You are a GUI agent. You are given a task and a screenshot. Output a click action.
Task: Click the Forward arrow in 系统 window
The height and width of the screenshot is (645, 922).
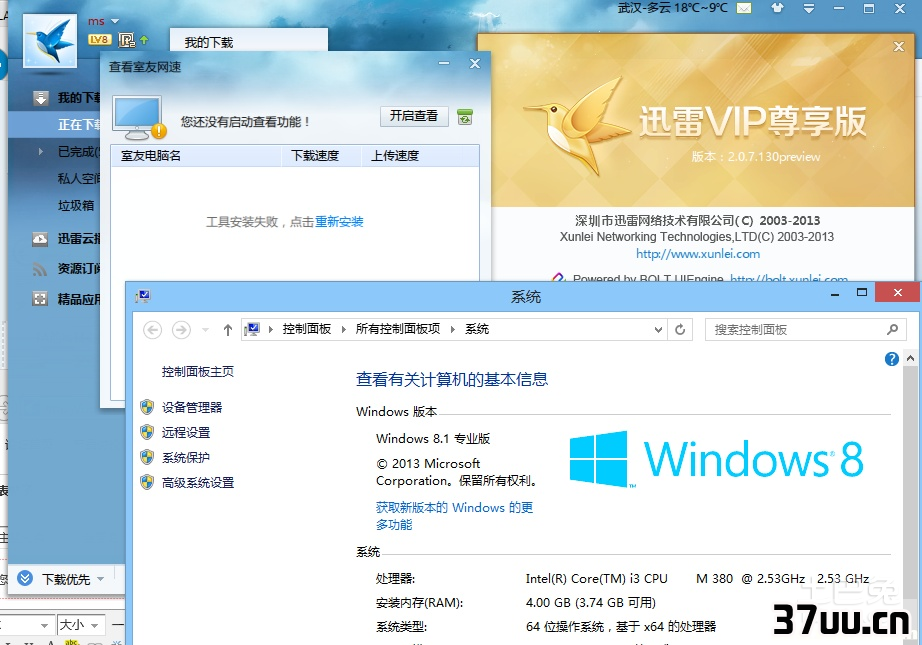coord(181,330)
